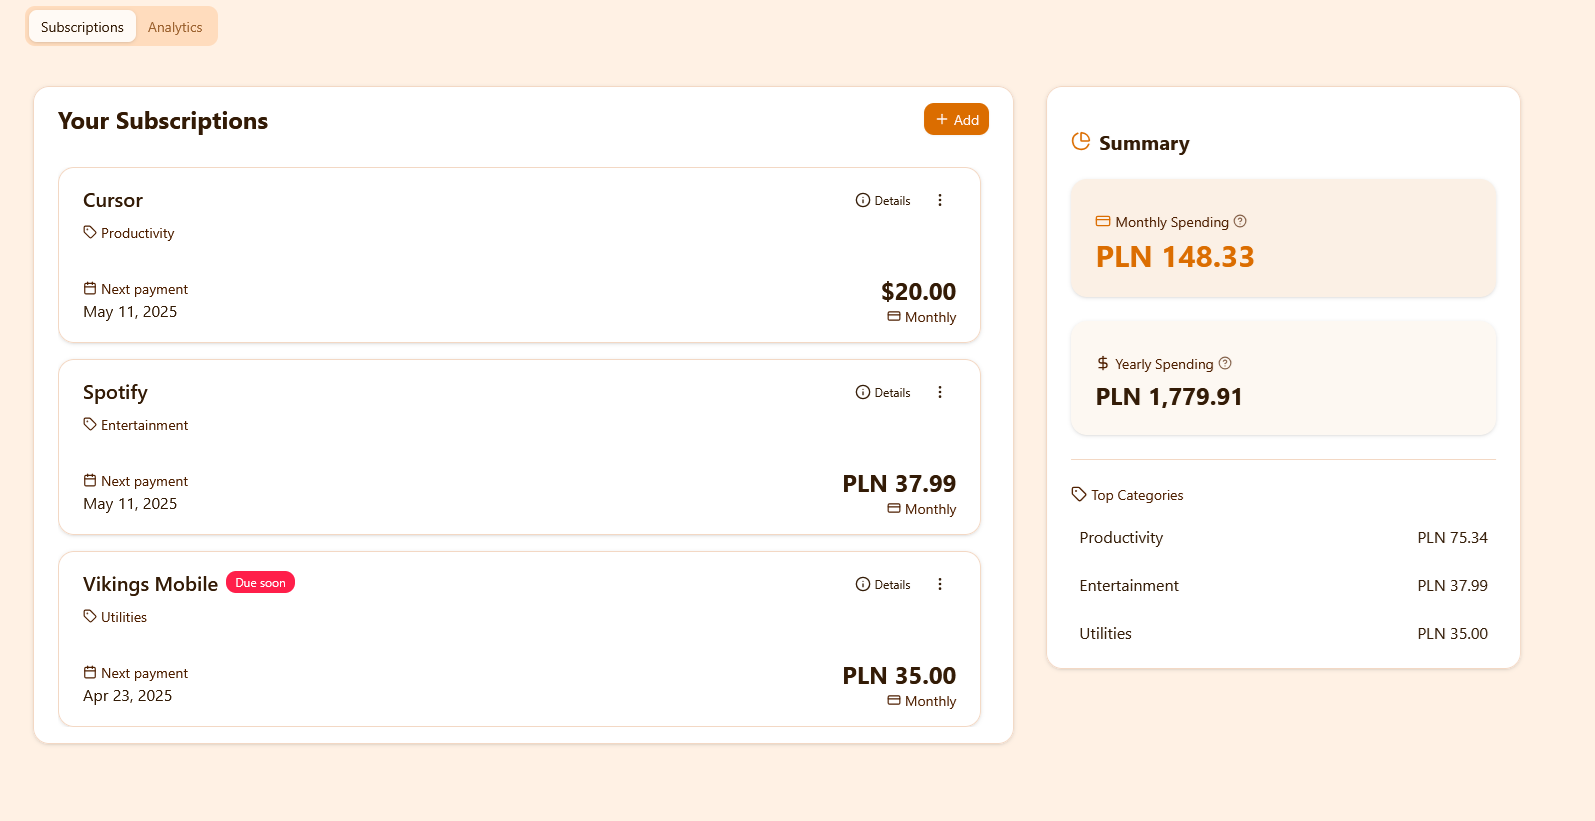Image resolution: width=1595 pixels, height=821 pixels.
Task: Click the Due soon badge
Action: tap(260, 583)
